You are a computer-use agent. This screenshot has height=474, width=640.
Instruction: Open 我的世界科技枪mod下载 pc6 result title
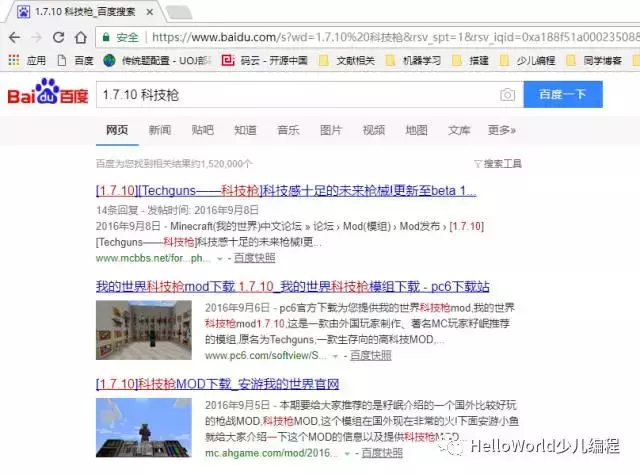pos(293,287)
